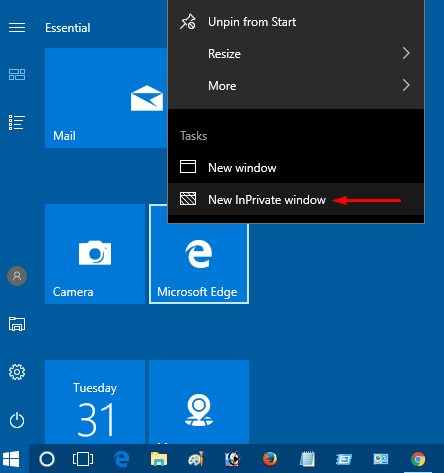The width and height of the screenshot is (444, 473).
Task: Open the Tuesday 31 calendar tile
Action: tap(95, 402)
